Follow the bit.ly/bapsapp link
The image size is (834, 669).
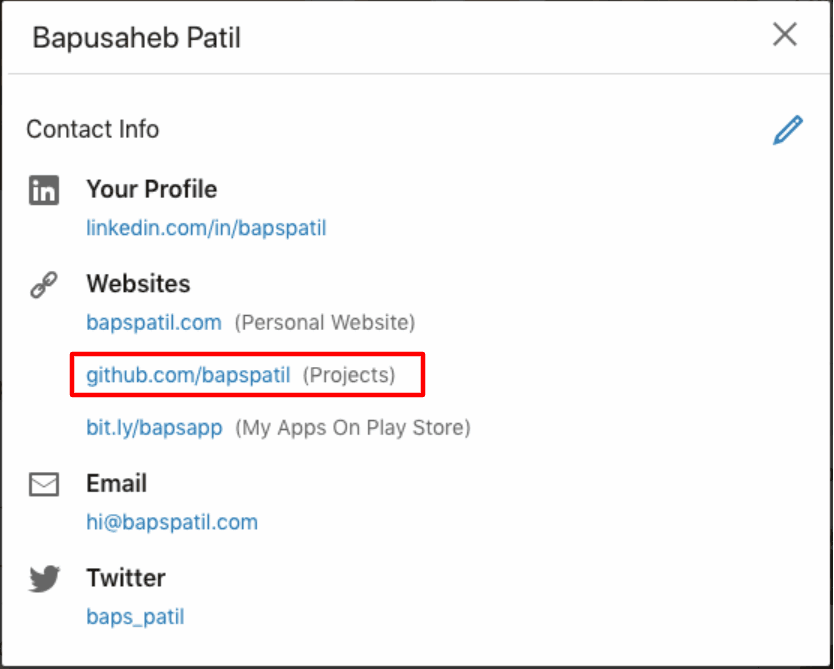(x=154, y=428)
